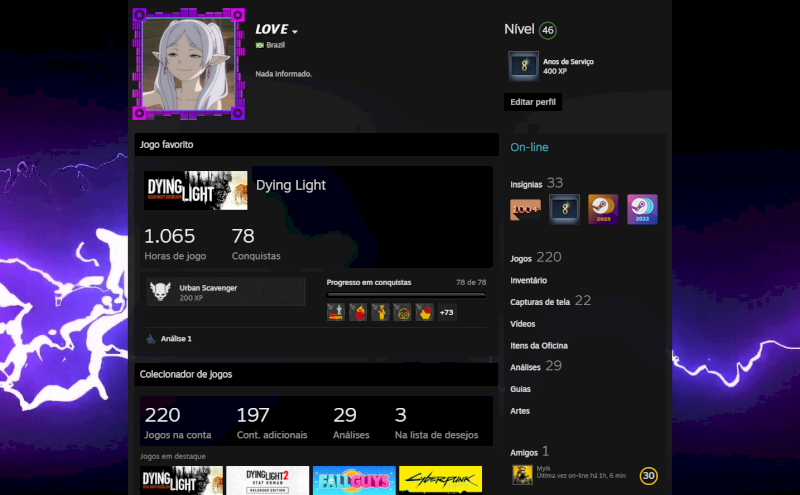Click the 100+ games badge icon
Screen dimensions: 800x495
coord(525,210)
